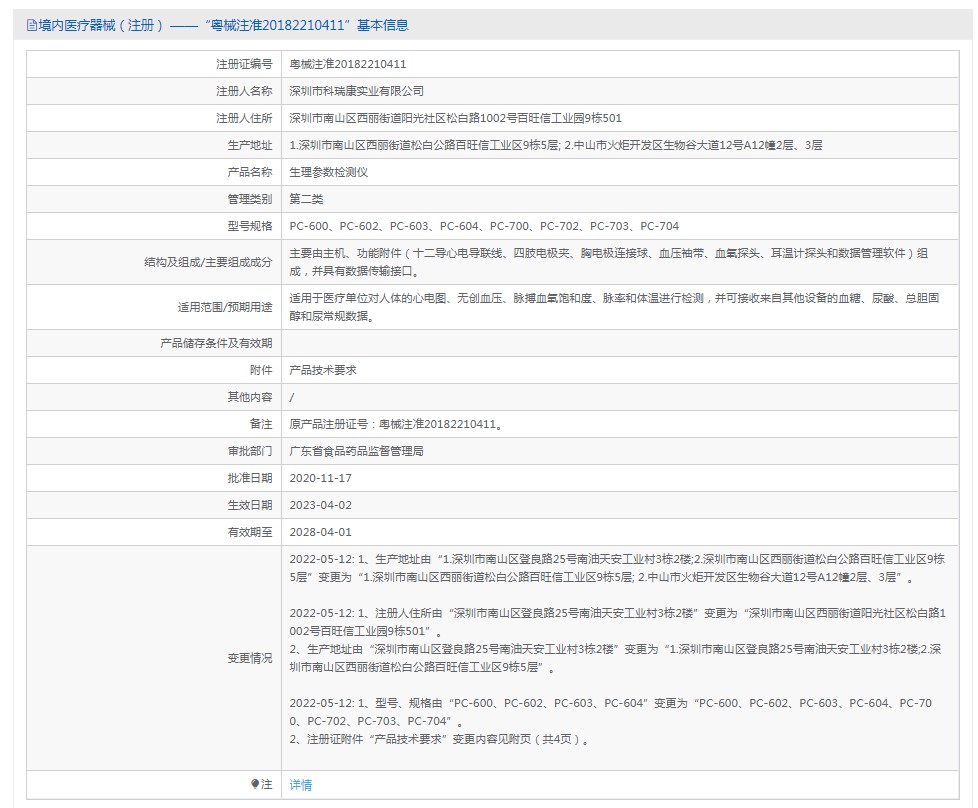Select expiry date 2028-04-01

321,532
